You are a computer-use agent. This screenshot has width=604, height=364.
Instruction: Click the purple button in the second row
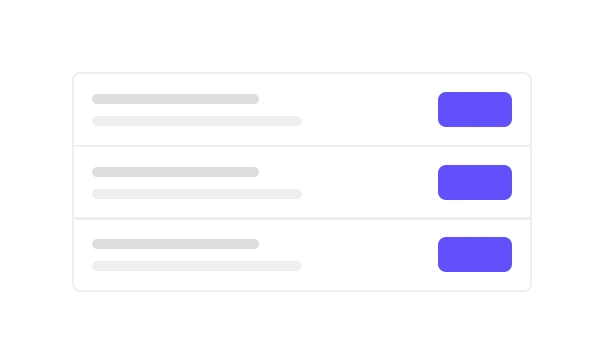coord(475,183)
